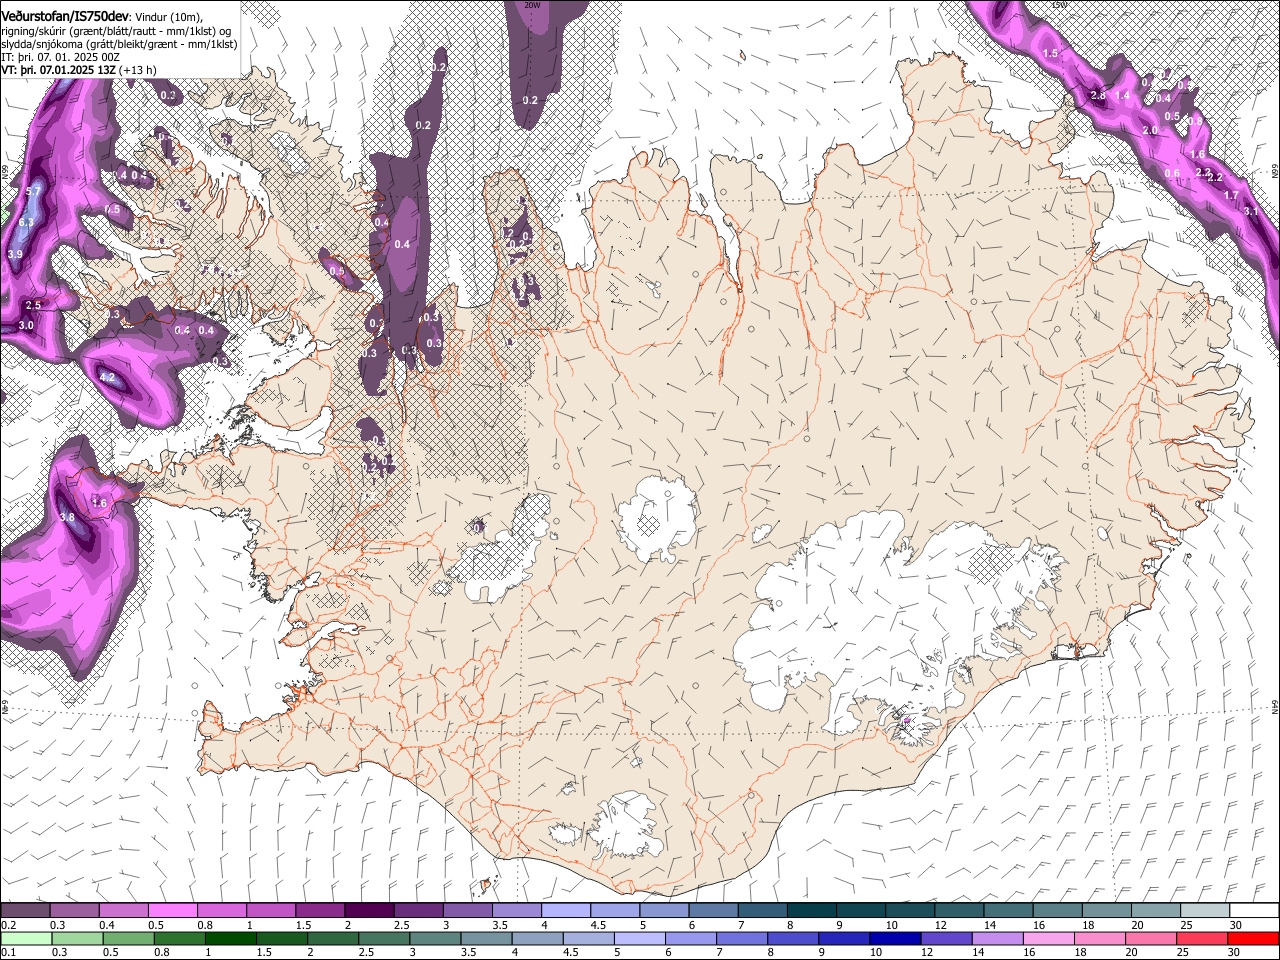
Task: Select the pink 16–18 swatch in lower legend row
Action: click(1050, 938)
